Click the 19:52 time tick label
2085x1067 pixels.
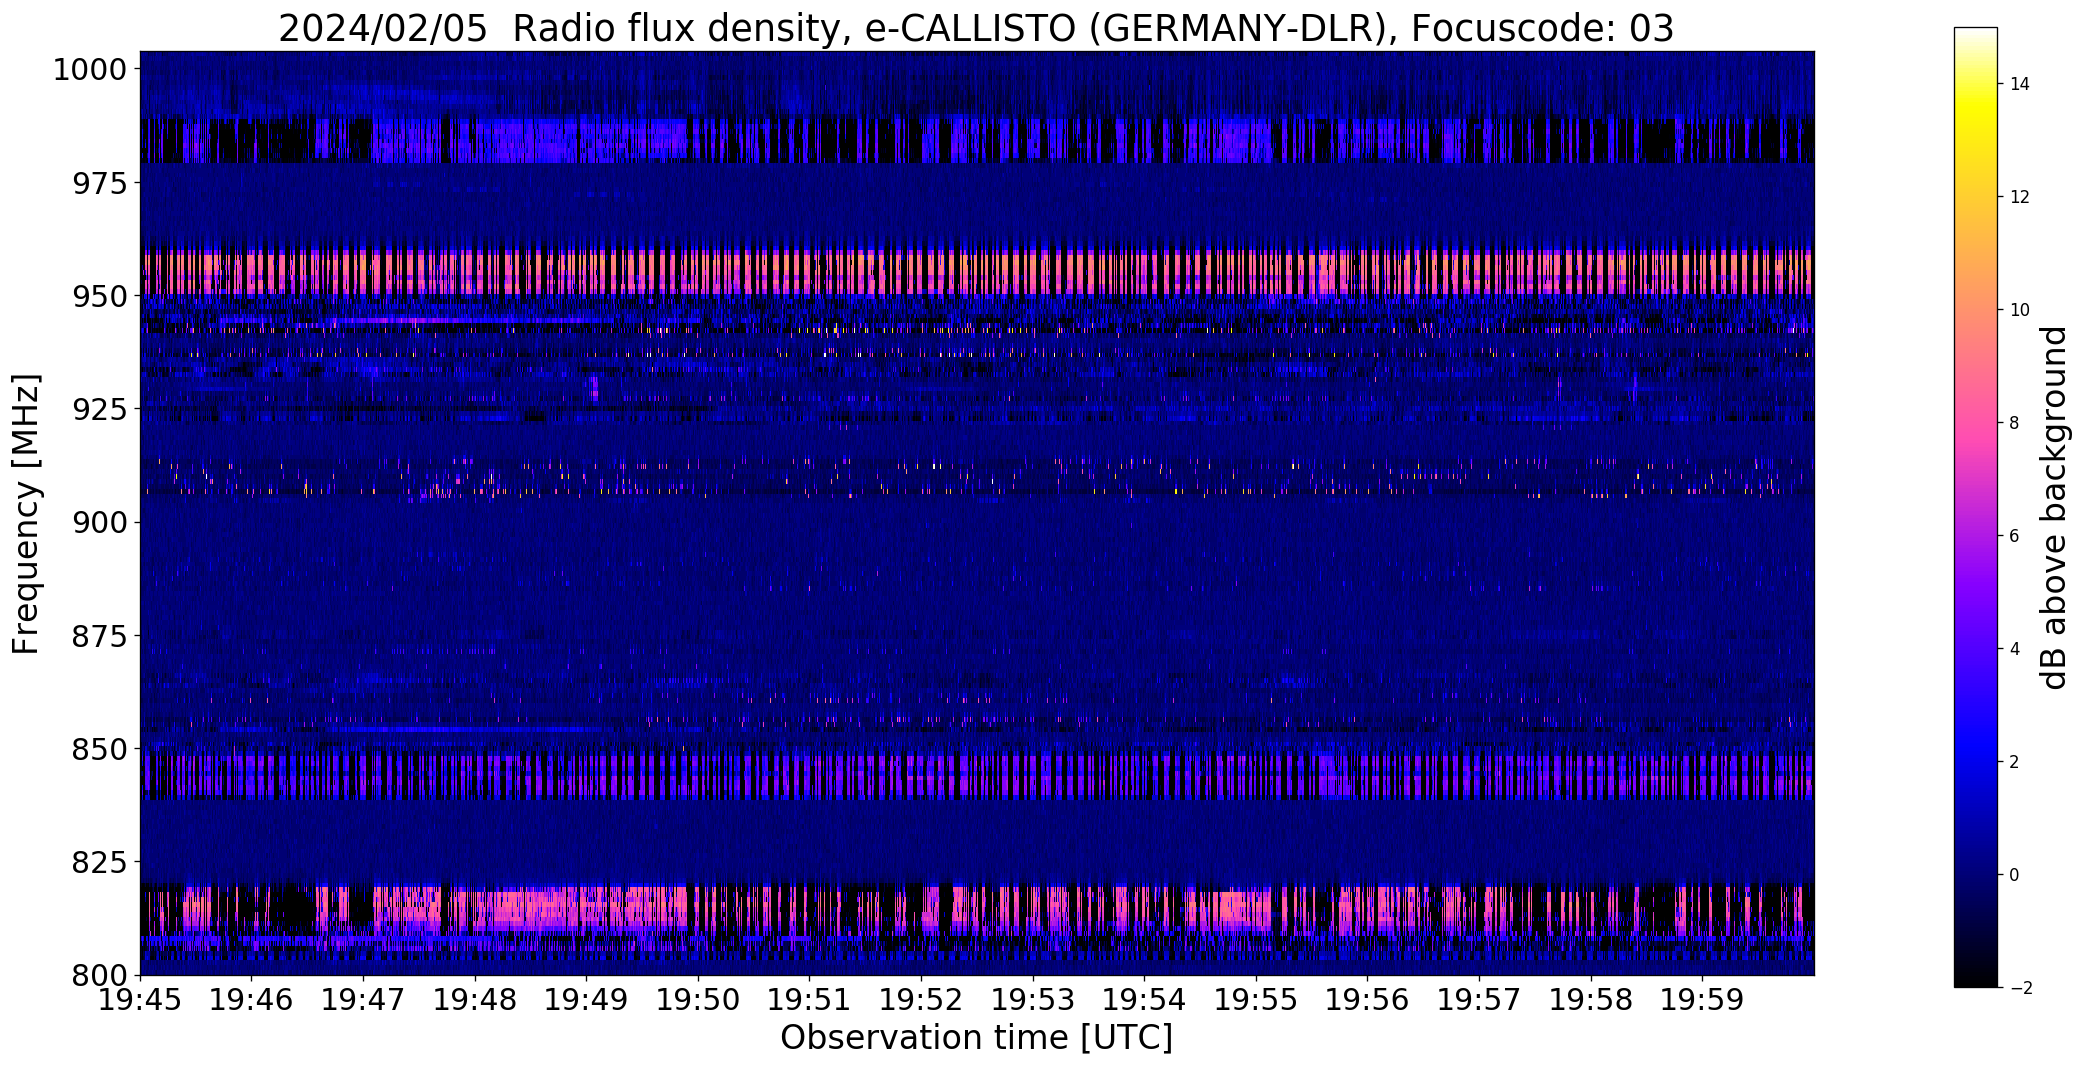(921, 999)
